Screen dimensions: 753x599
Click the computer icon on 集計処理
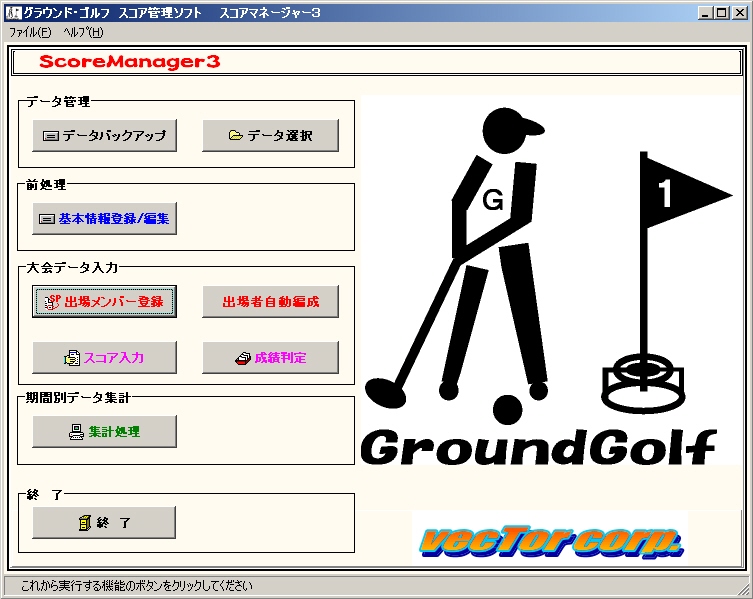[x=76, y=432]
